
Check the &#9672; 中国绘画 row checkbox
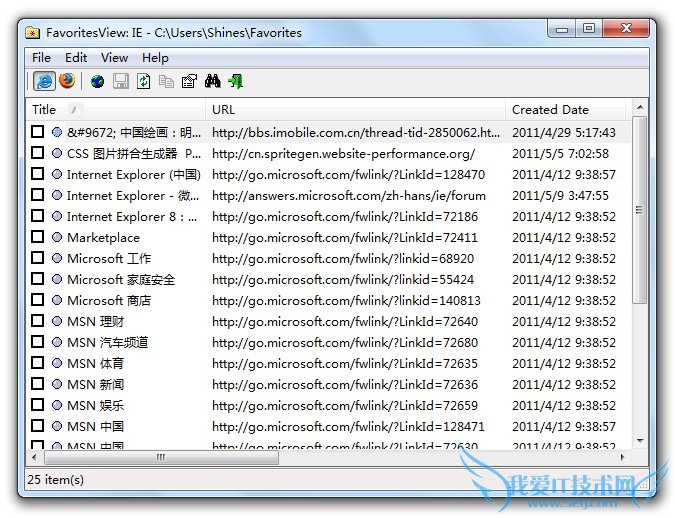point(37,131)
